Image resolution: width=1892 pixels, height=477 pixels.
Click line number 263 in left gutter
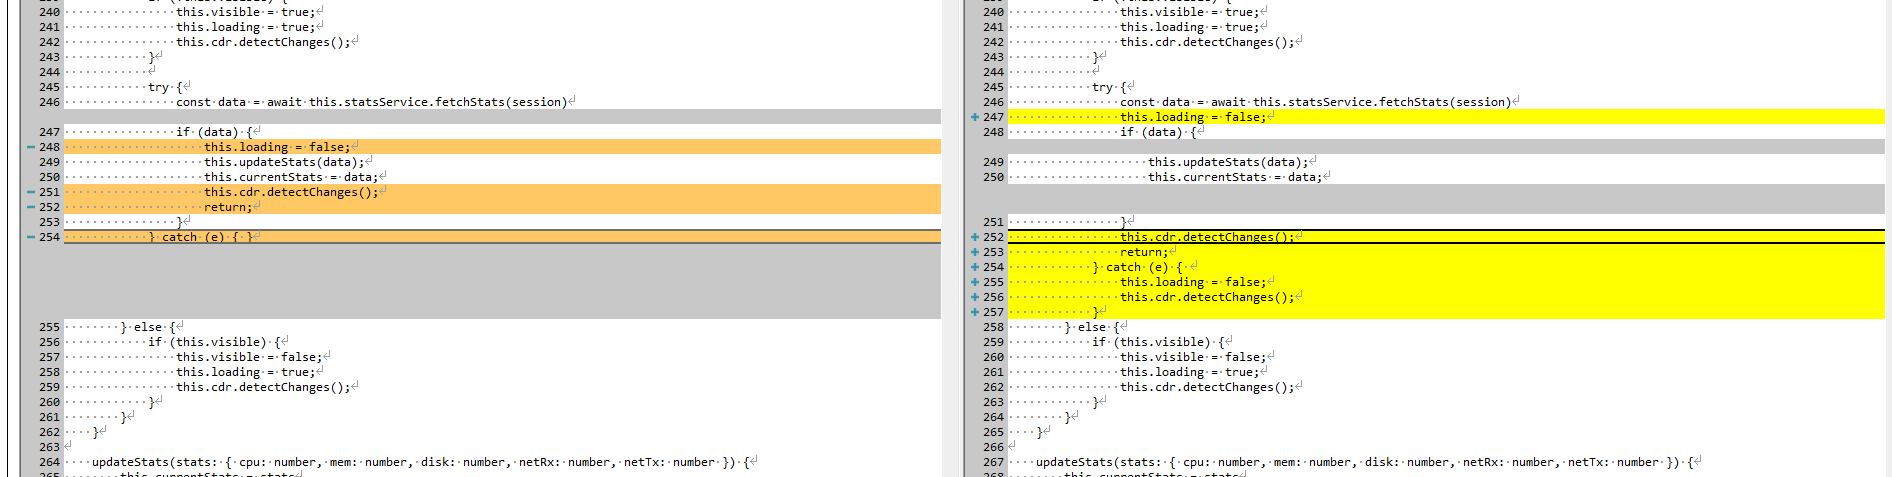(x=50, y=447)
